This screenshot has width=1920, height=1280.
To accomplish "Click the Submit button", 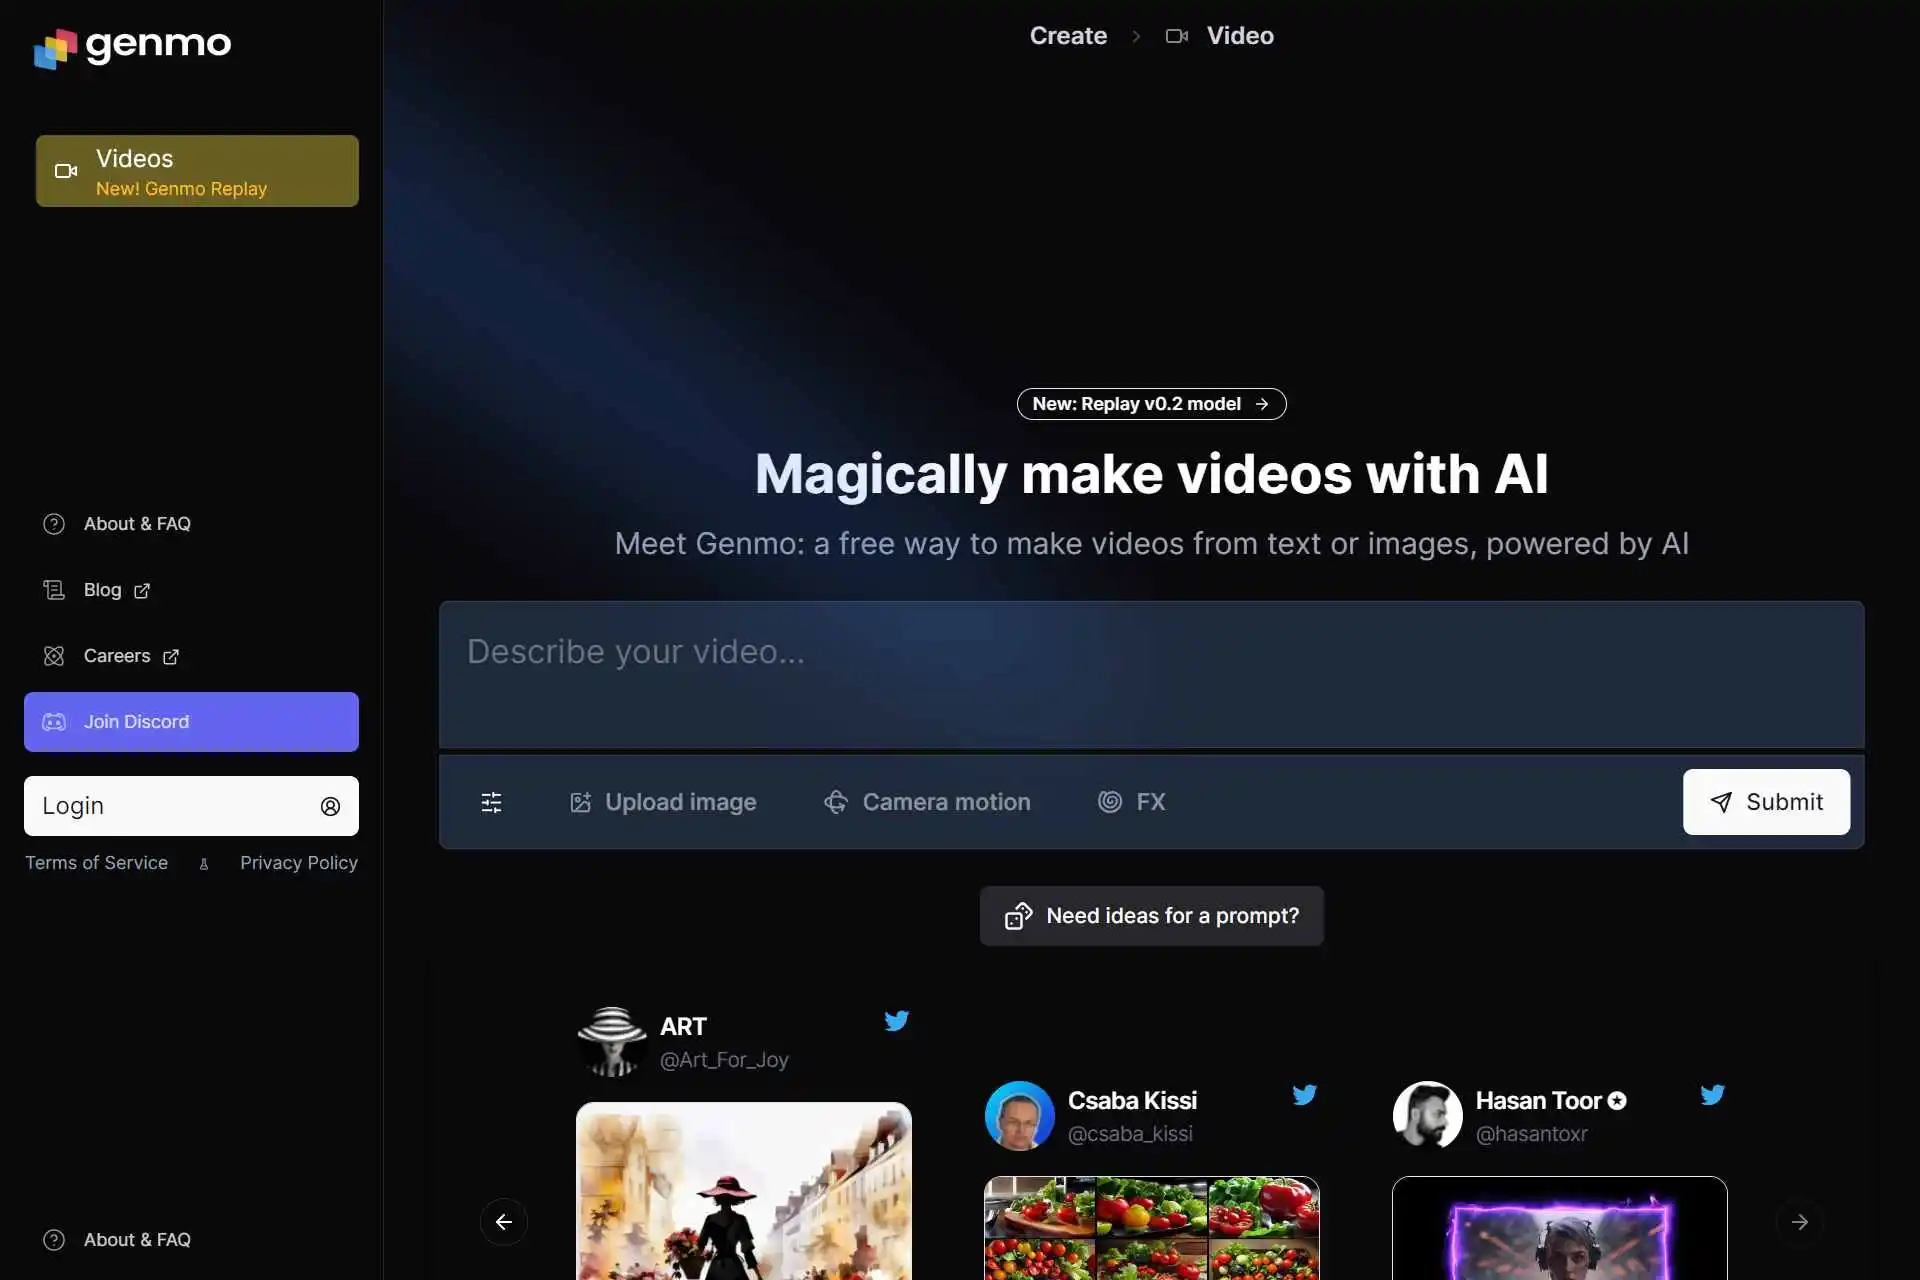I will [1766, 802].
